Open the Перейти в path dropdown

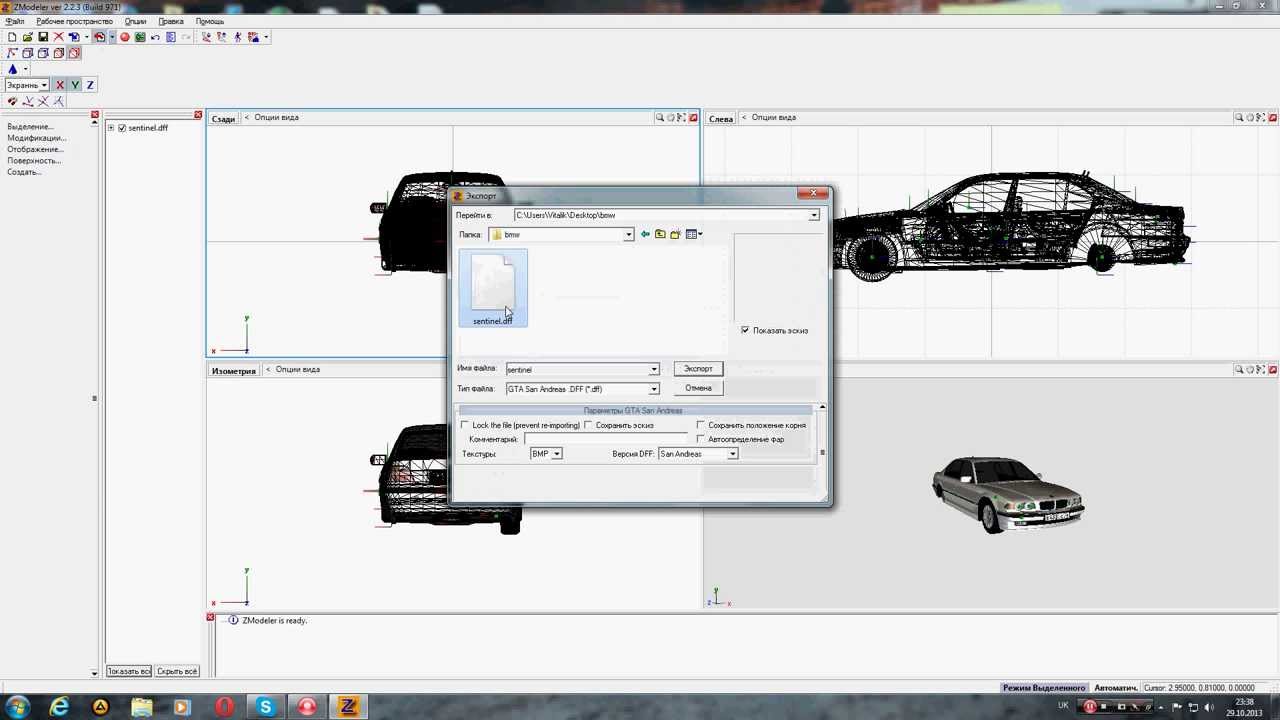click(814, 215)
